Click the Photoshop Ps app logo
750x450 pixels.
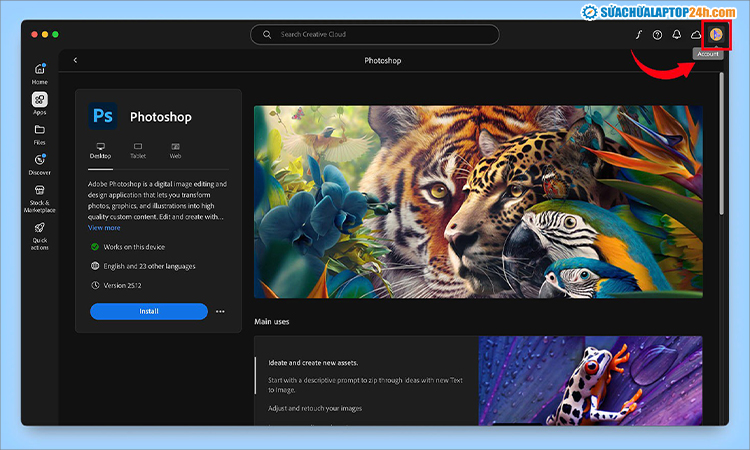[103, 116]
